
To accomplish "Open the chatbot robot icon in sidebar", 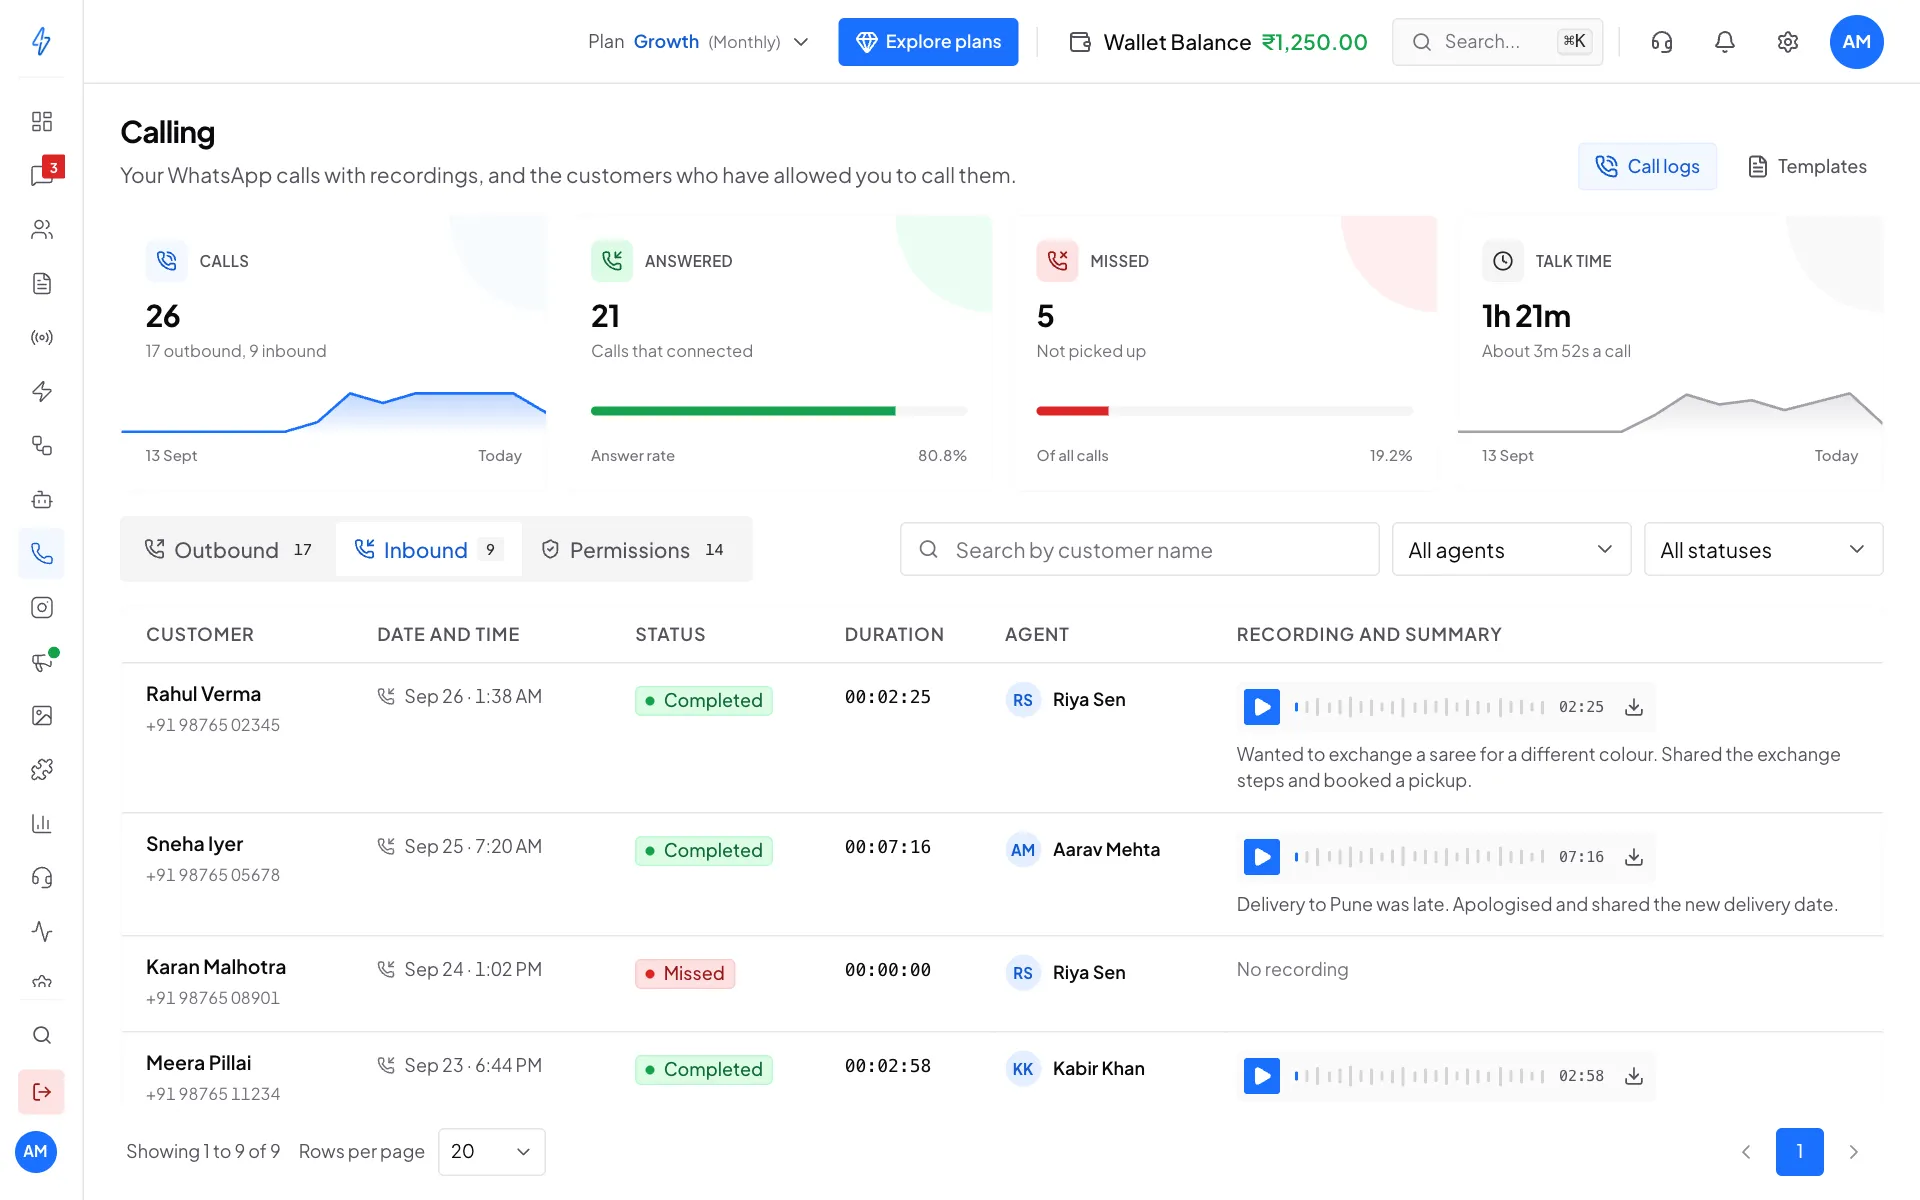I will [41, 499].
